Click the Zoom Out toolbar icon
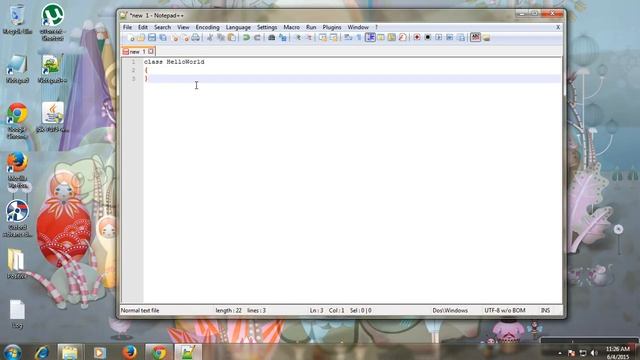This screenshot has width=640, height=360. point(309,38)
